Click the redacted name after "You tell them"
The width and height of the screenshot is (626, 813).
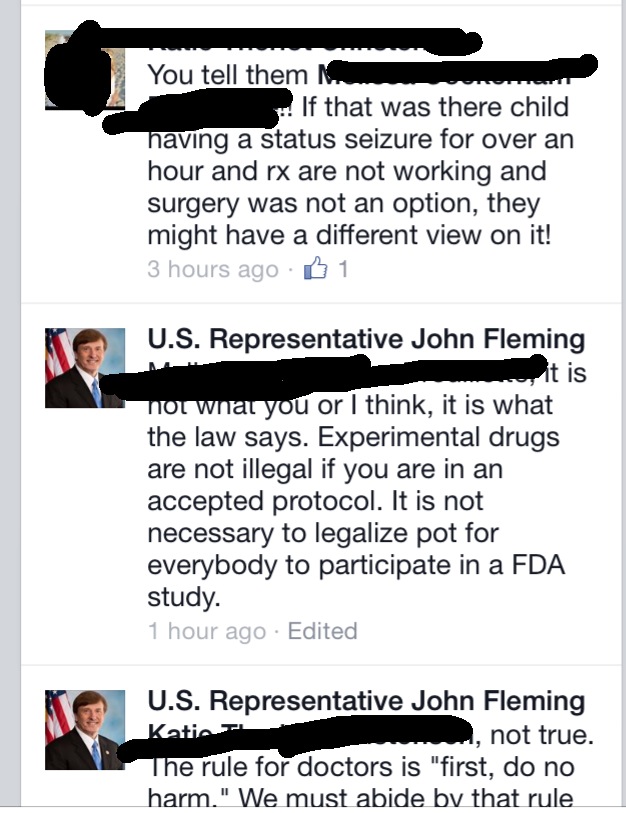pyautogui.click(x=450, y=74)
